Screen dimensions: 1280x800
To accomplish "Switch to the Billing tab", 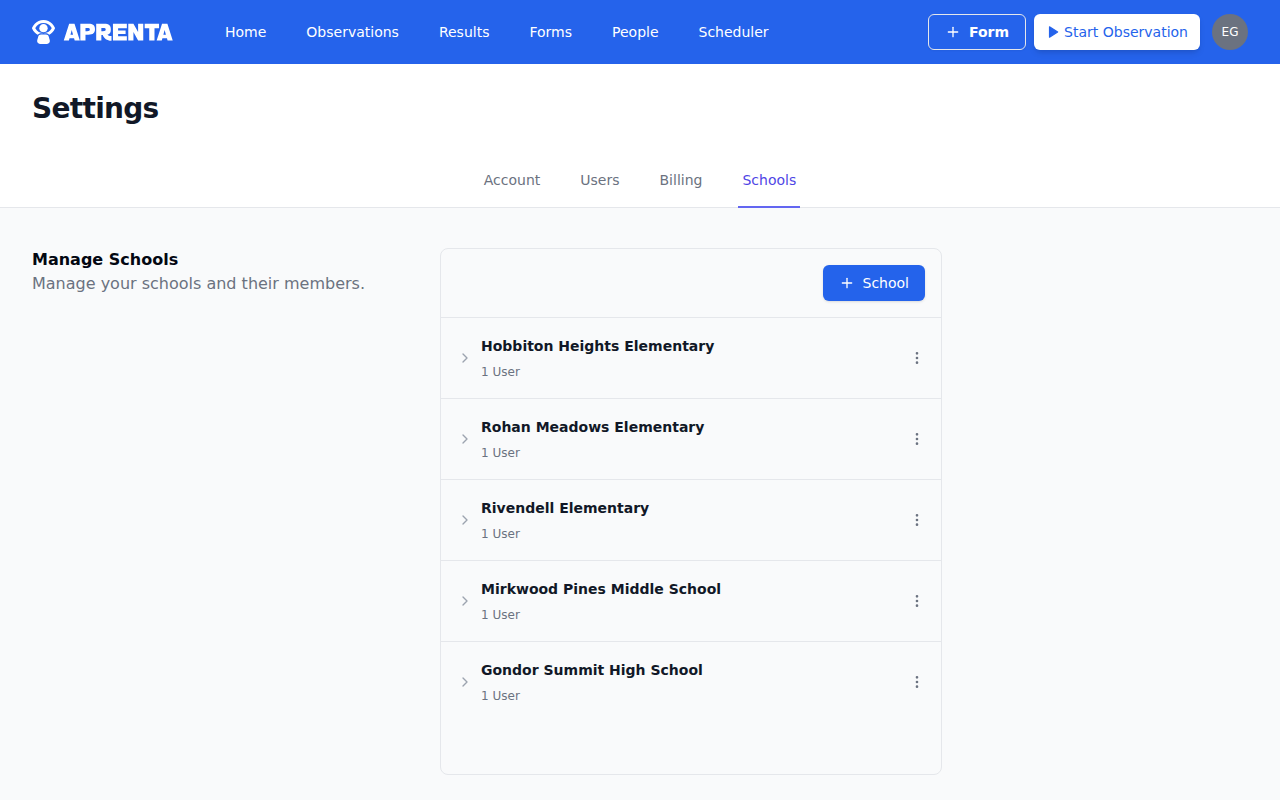I will (x=680, y=180).
